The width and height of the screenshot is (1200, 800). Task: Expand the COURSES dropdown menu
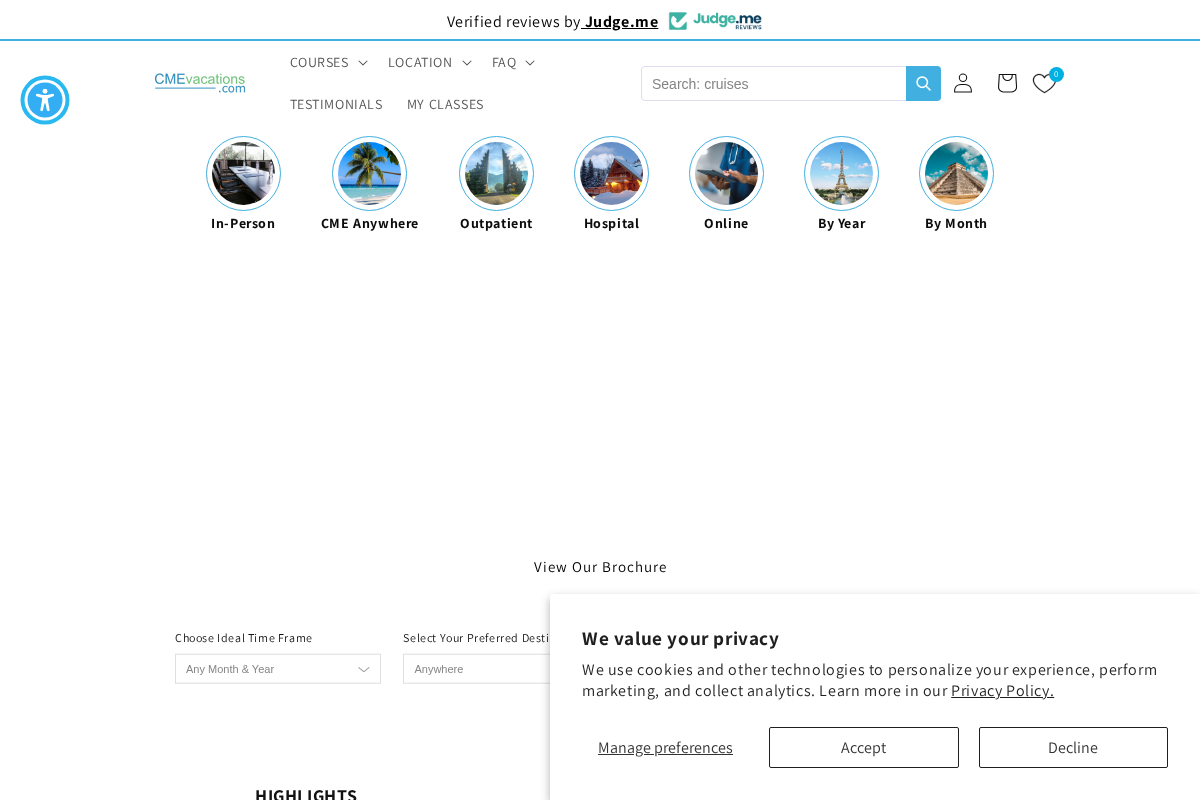click(x=328, y=62)
